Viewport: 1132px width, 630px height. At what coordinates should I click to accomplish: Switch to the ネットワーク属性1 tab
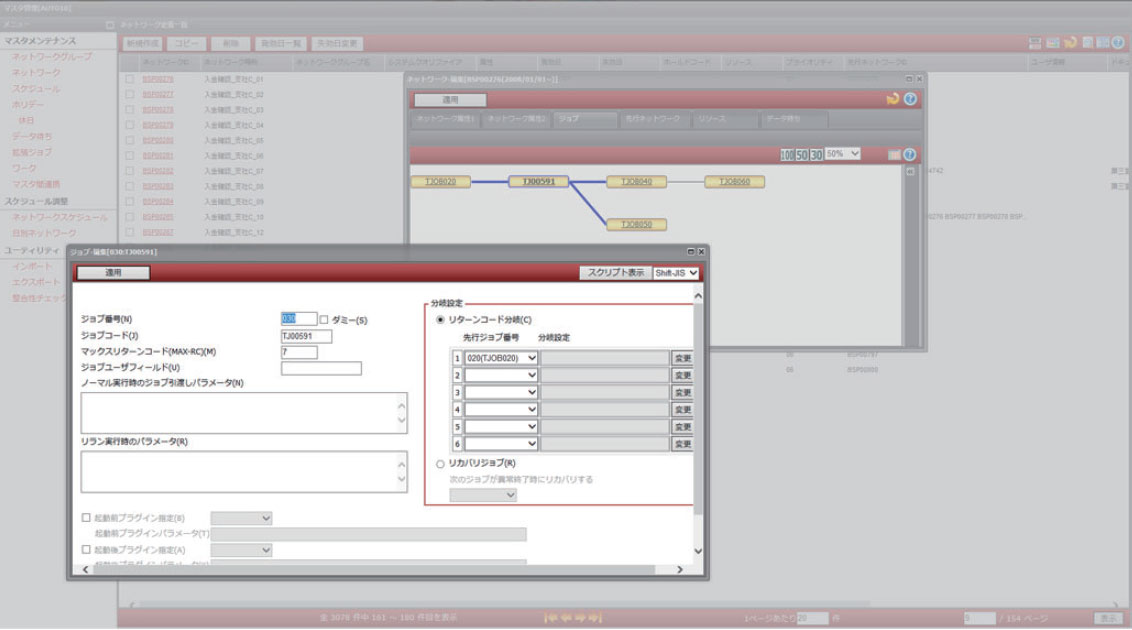point(445,119)
